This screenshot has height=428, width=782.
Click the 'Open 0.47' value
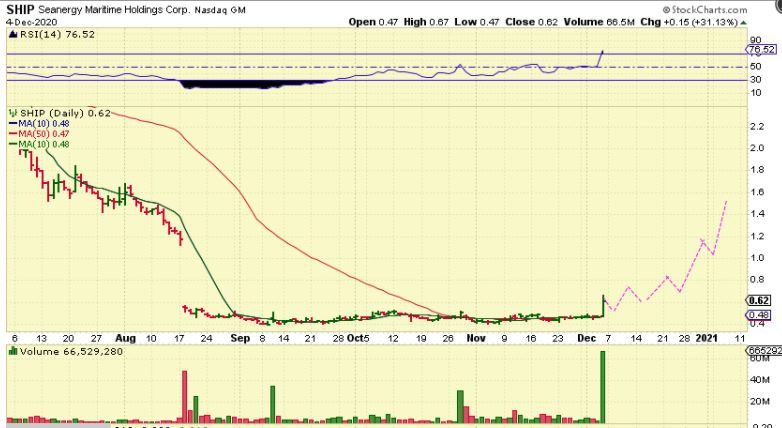coord(373,22)
